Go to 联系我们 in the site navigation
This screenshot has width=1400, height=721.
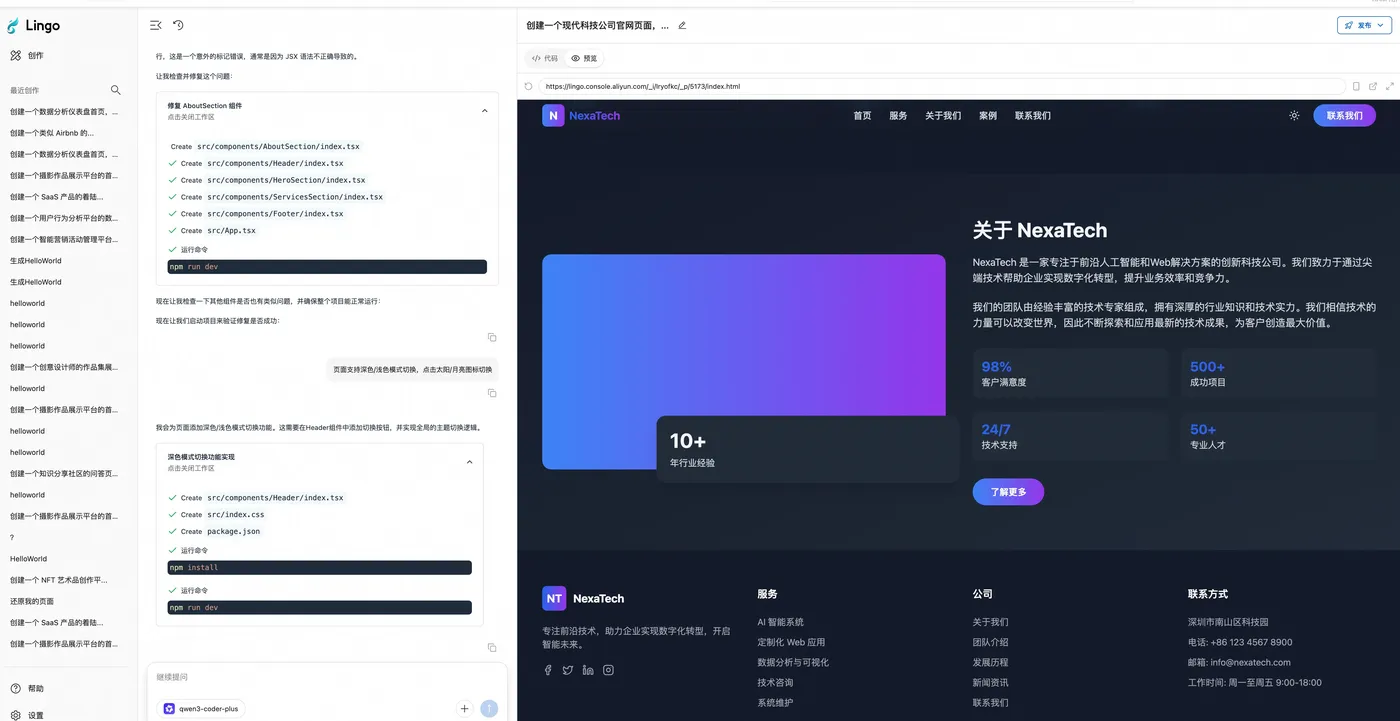pos(1033,115)
